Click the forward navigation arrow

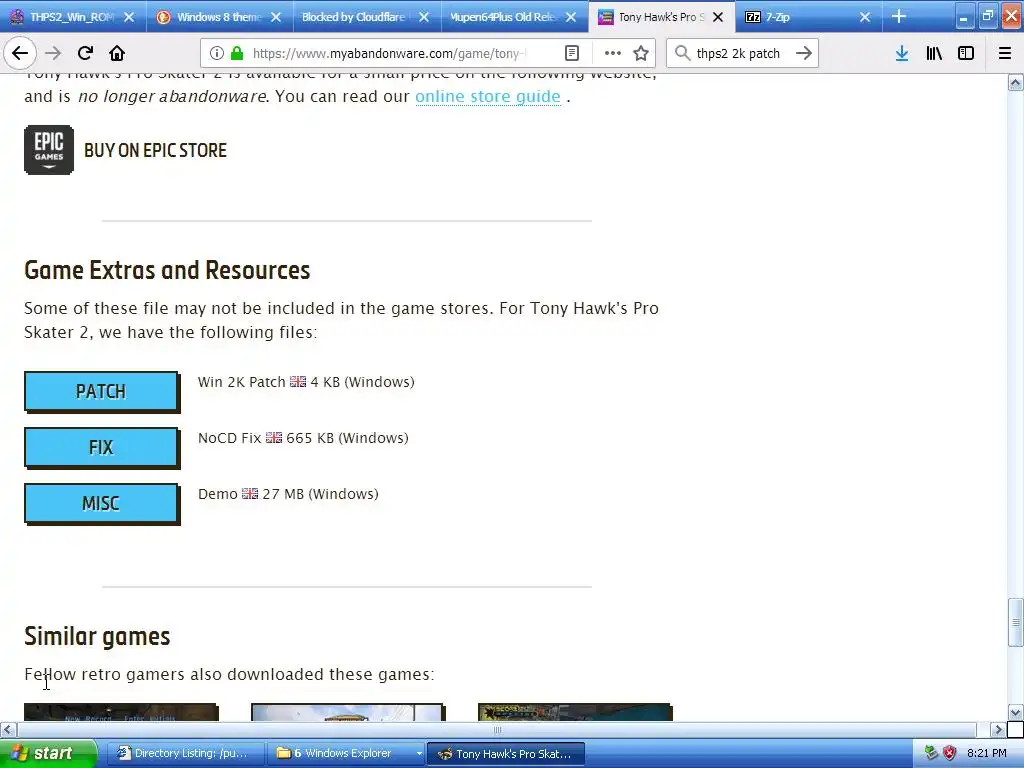point(53,53)
